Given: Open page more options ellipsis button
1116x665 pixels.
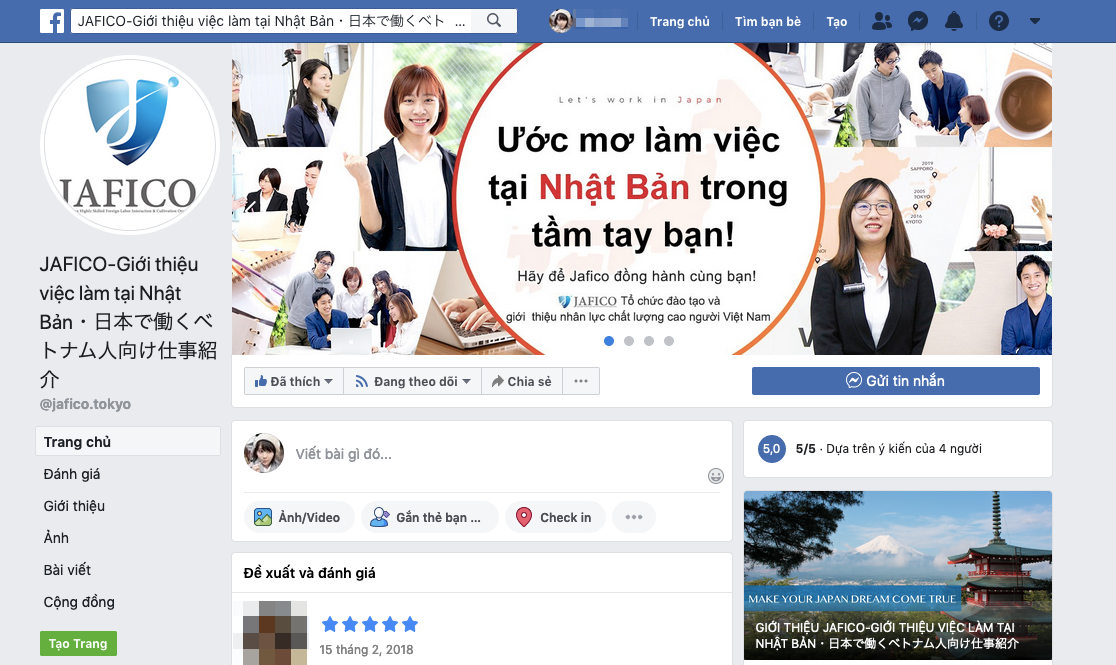Looking at the screenshot, I should [x=581, y=382].
